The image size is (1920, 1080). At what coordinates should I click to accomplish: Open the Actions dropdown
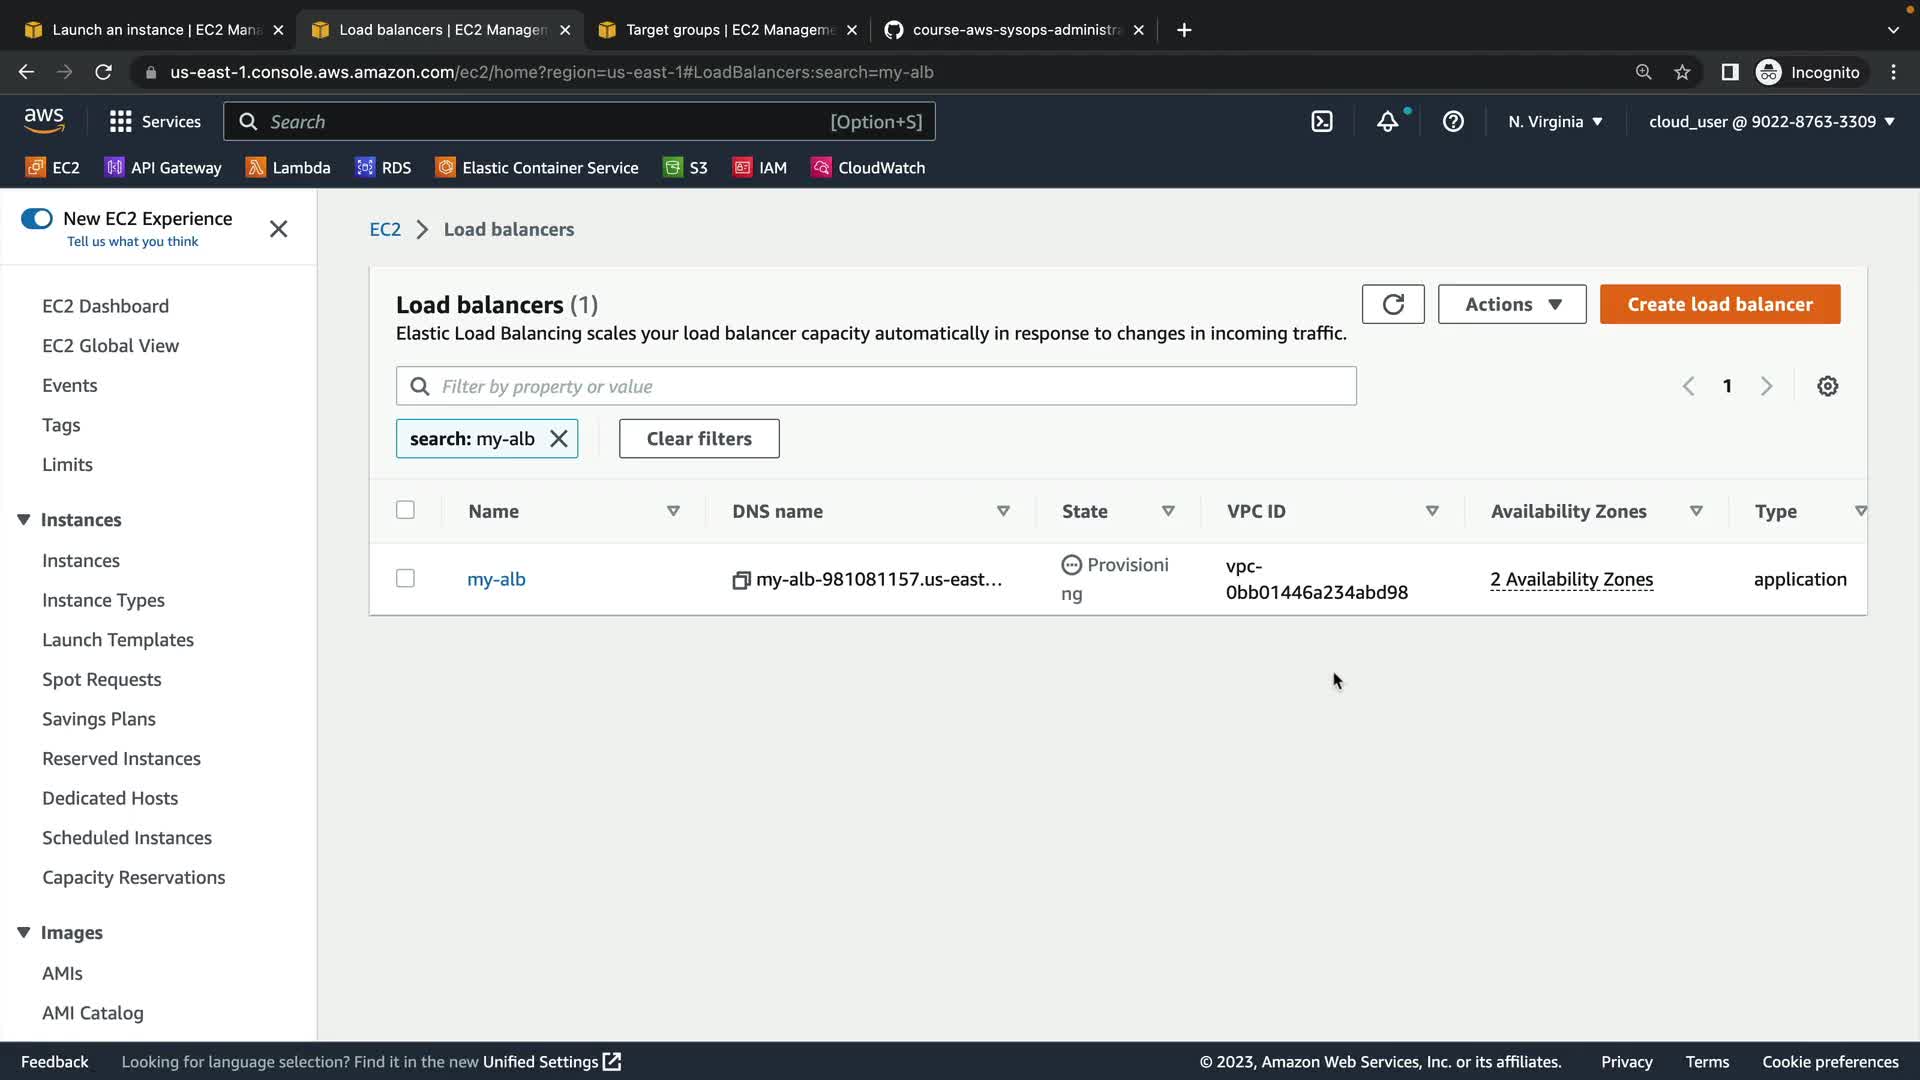[x=1511, y=304]
